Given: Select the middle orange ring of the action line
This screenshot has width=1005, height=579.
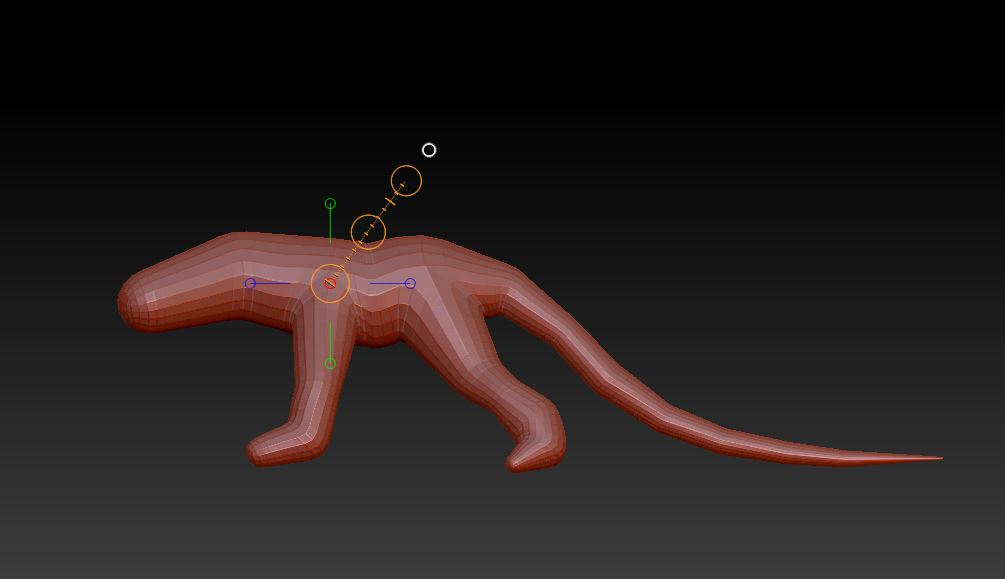Looking at the screenshot, I should [370, 232].
